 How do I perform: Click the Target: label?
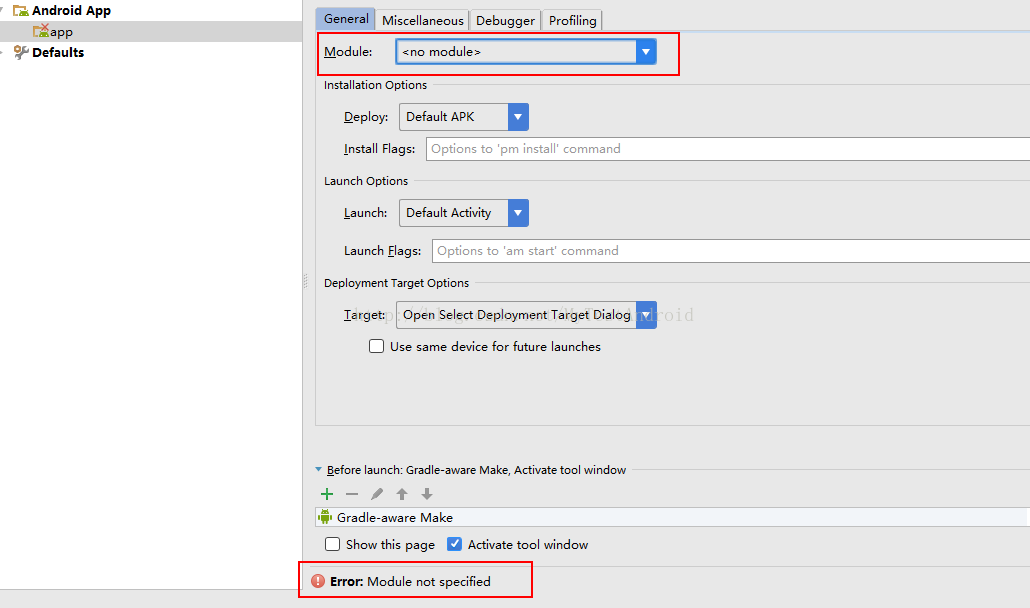click(365, 315)
